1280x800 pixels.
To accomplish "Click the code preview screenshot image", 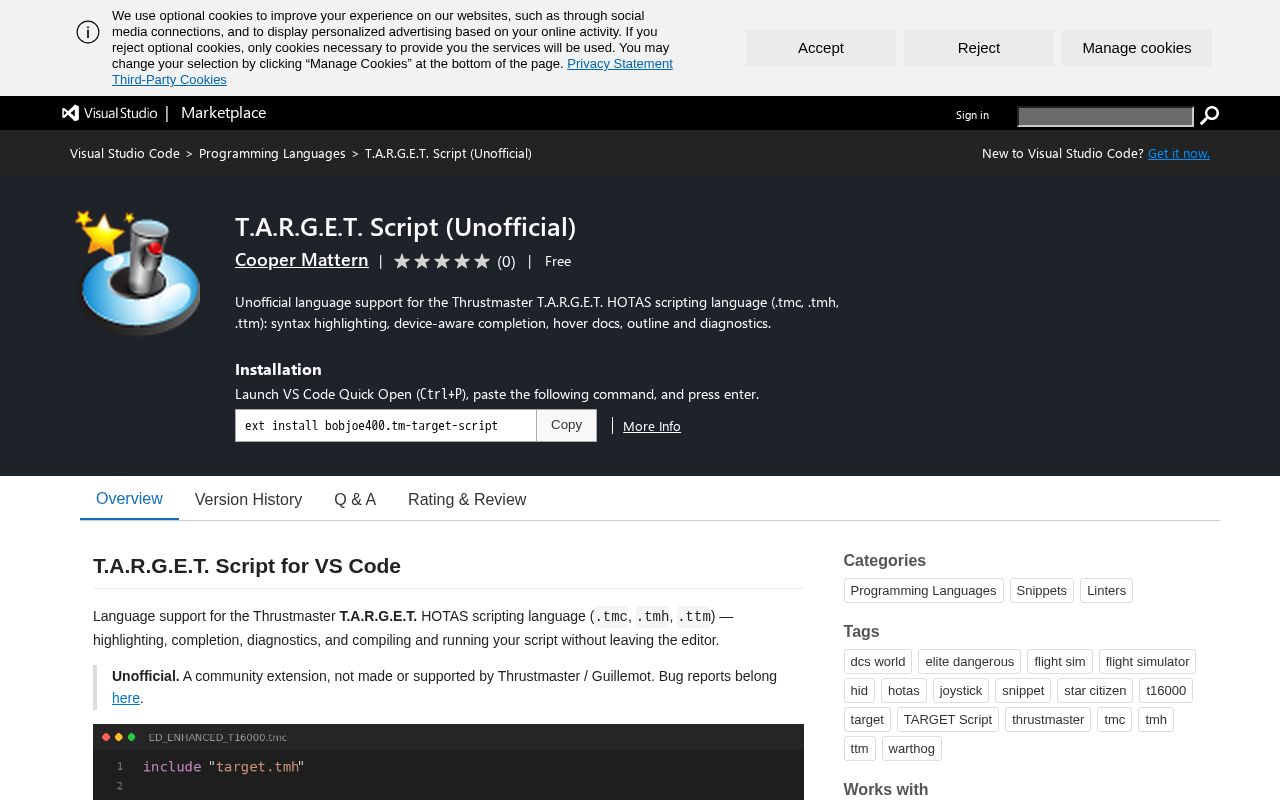I will point(448,762).
